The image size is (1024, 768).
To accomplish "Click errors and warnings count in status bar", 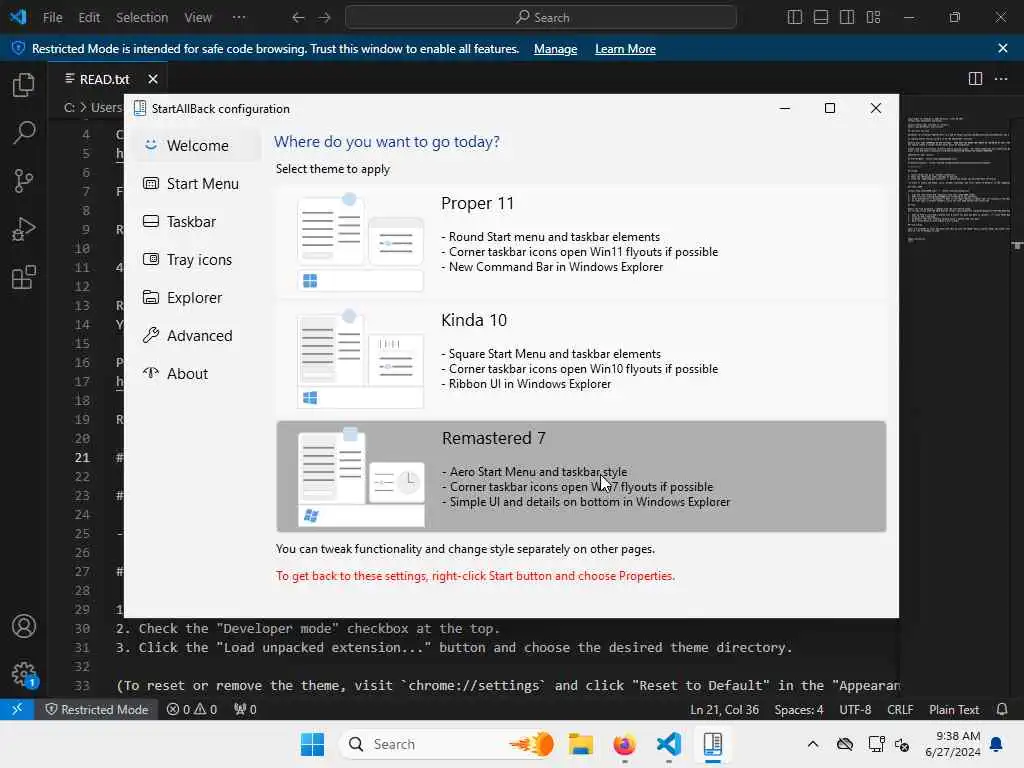I will point(191,709).
